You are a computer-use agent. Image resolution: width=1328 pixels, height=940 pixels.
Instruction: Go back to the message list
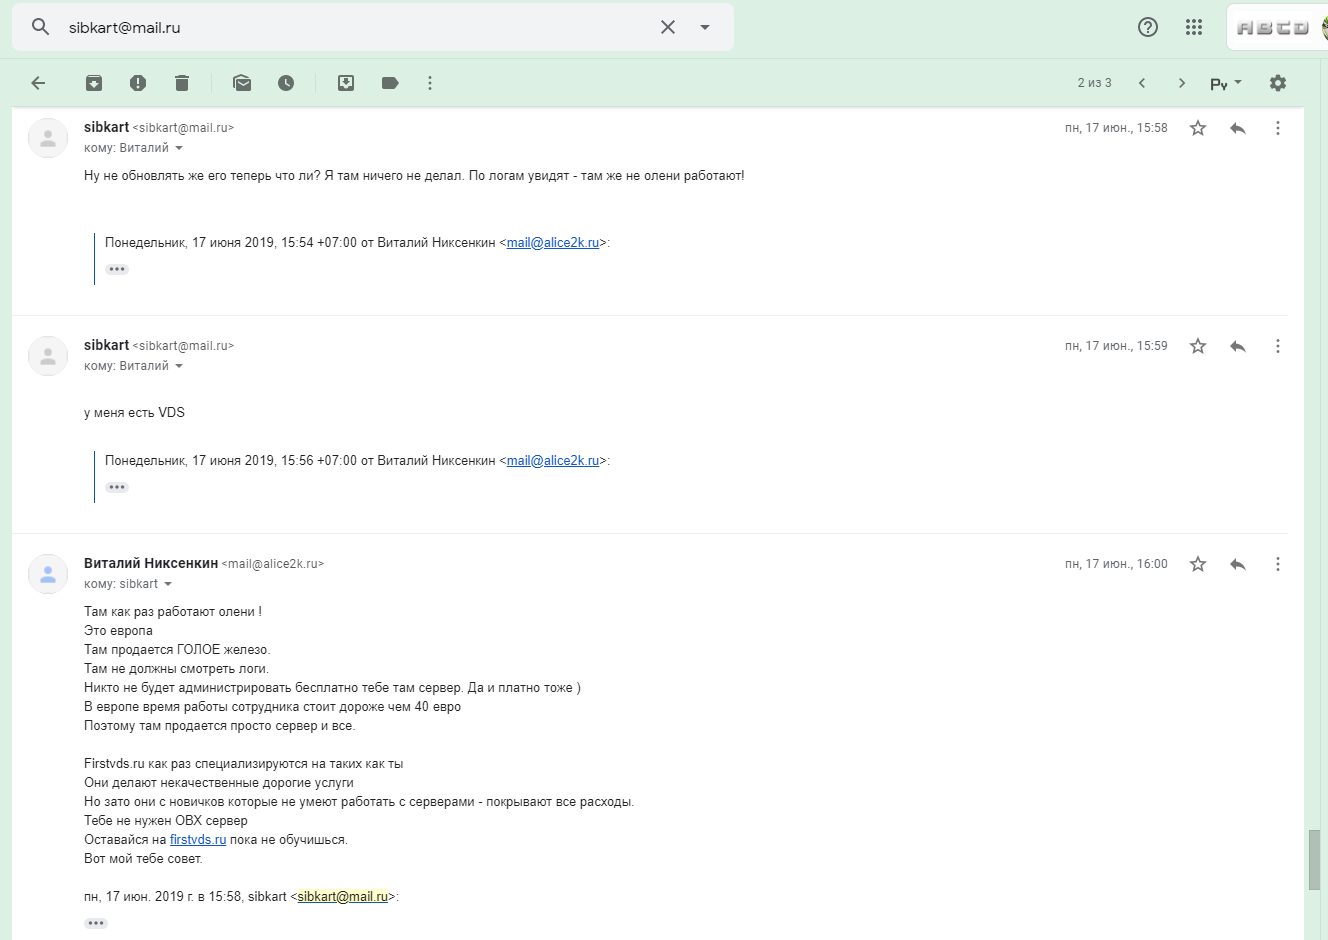tap(39, 83)
